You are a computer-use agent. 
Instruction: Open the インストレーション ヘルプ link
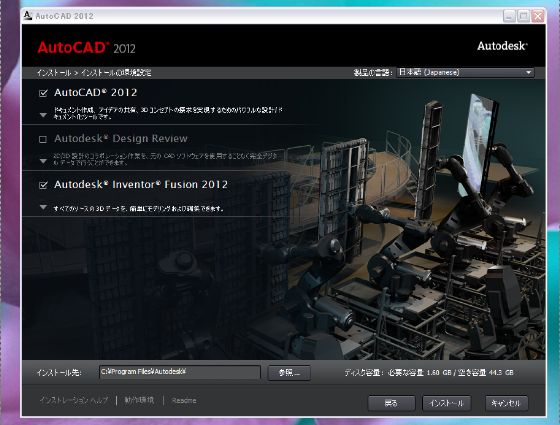pyautogui.click(x=74, y=400)
